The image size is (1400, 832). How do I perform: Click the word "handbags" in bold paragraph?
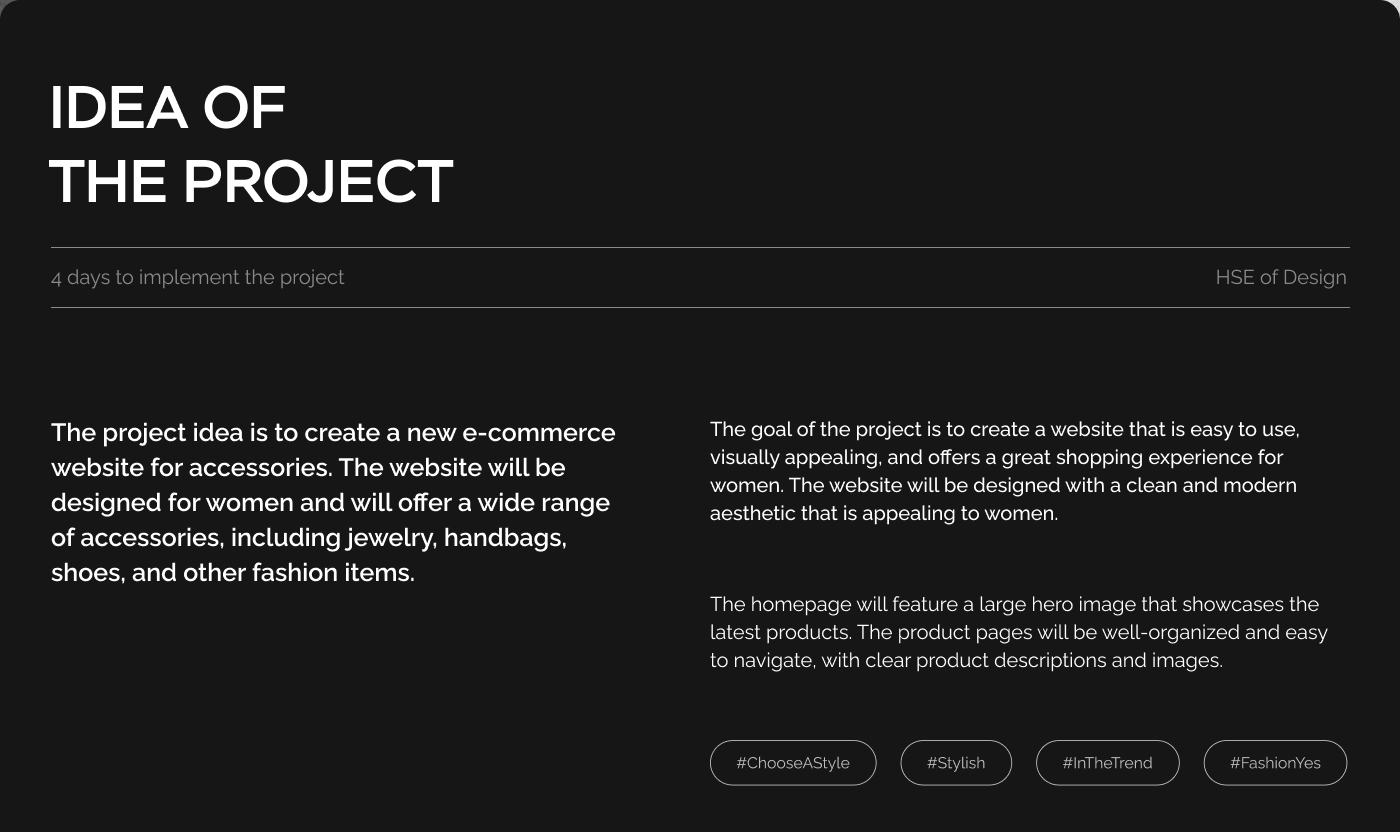(x=504, y=538)
